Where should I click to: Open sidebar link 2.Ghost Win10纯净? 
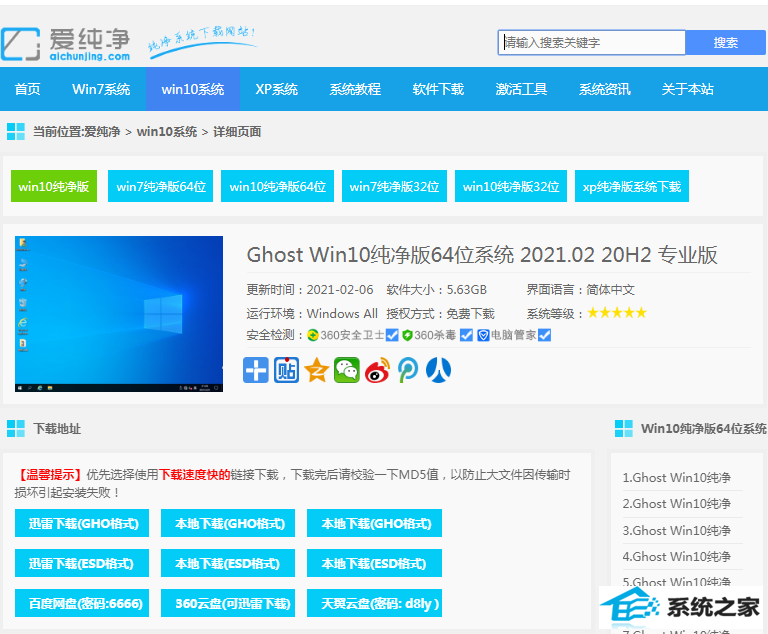point(676,504)
